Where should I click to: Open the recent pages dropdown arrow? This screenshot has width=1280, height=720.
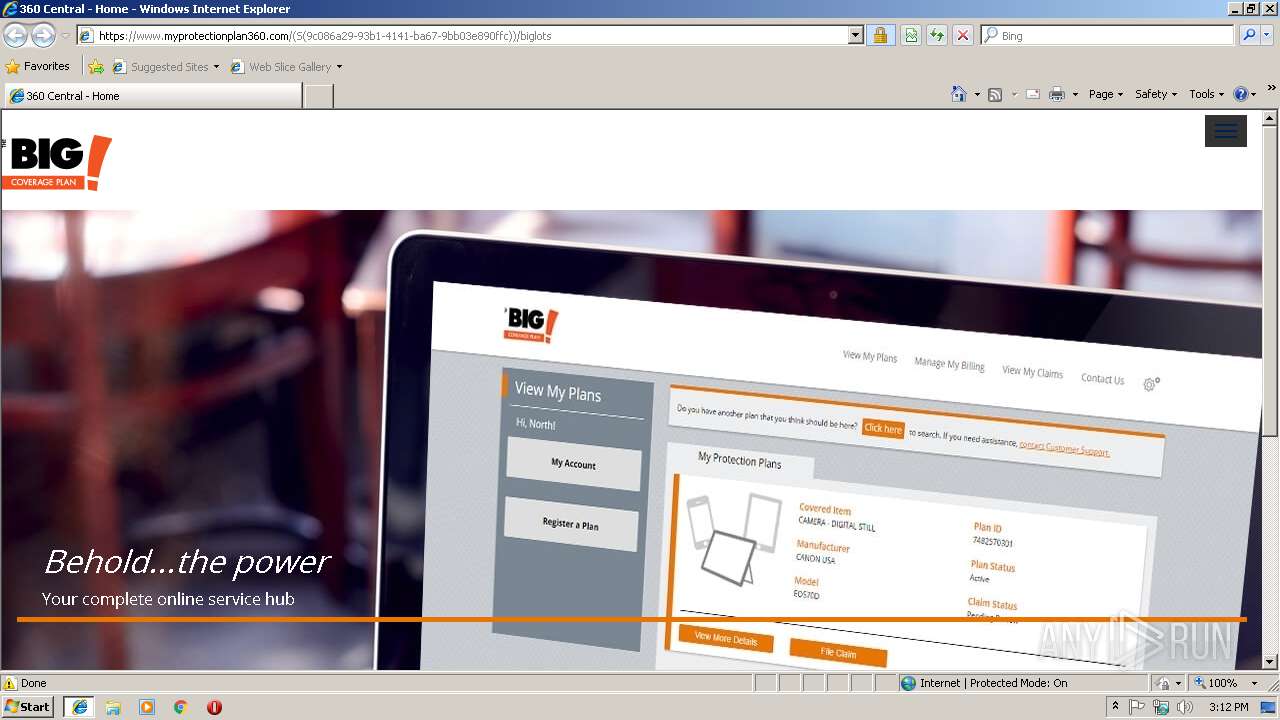pos(65,36)
